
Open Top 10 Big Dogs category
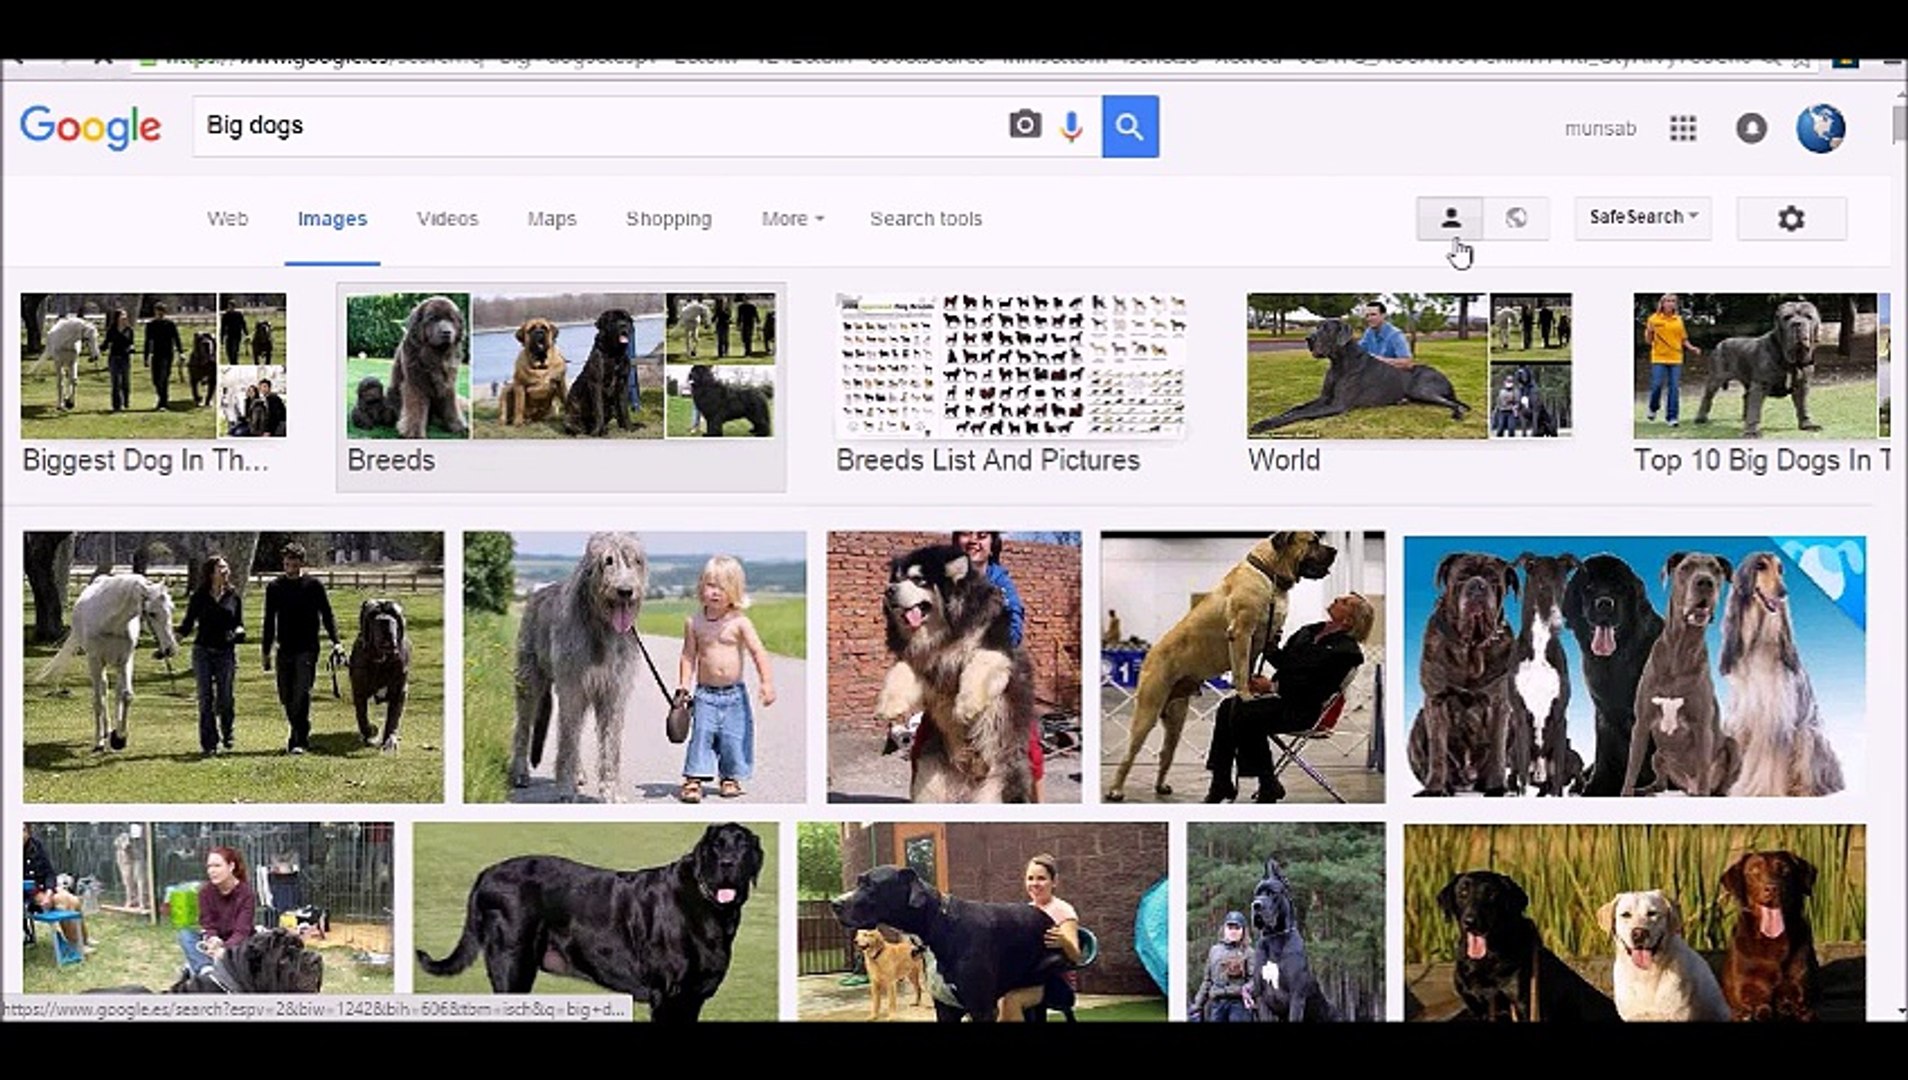[x=1761, y=386]
